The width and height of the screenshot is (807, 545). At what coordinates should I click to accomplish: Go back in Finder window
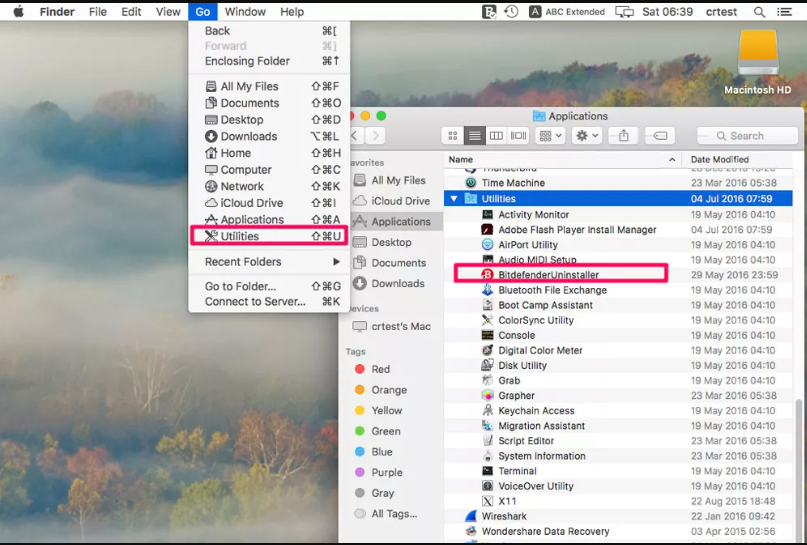(x=355, y=135)
